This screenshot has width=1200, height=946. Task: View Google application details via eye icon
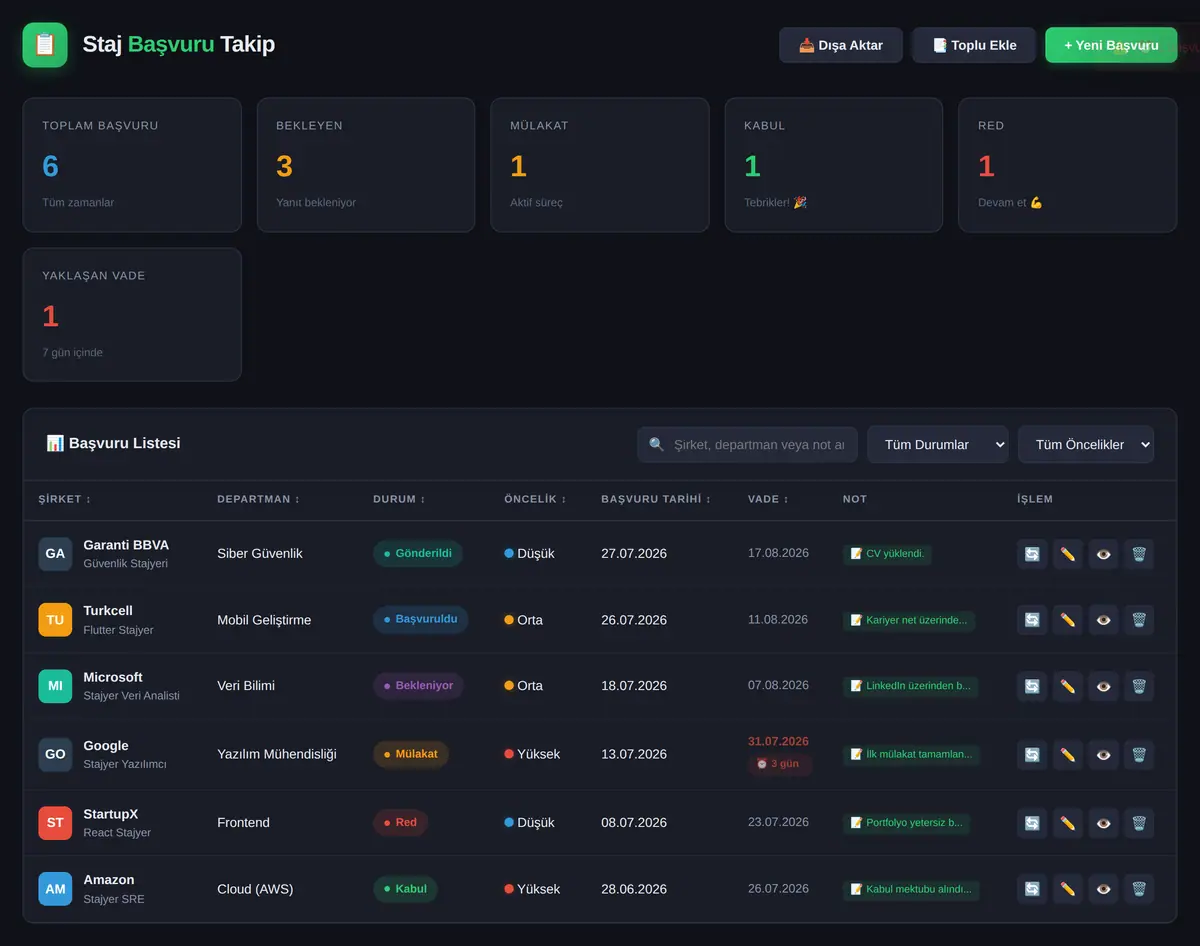pos(1103,755)
